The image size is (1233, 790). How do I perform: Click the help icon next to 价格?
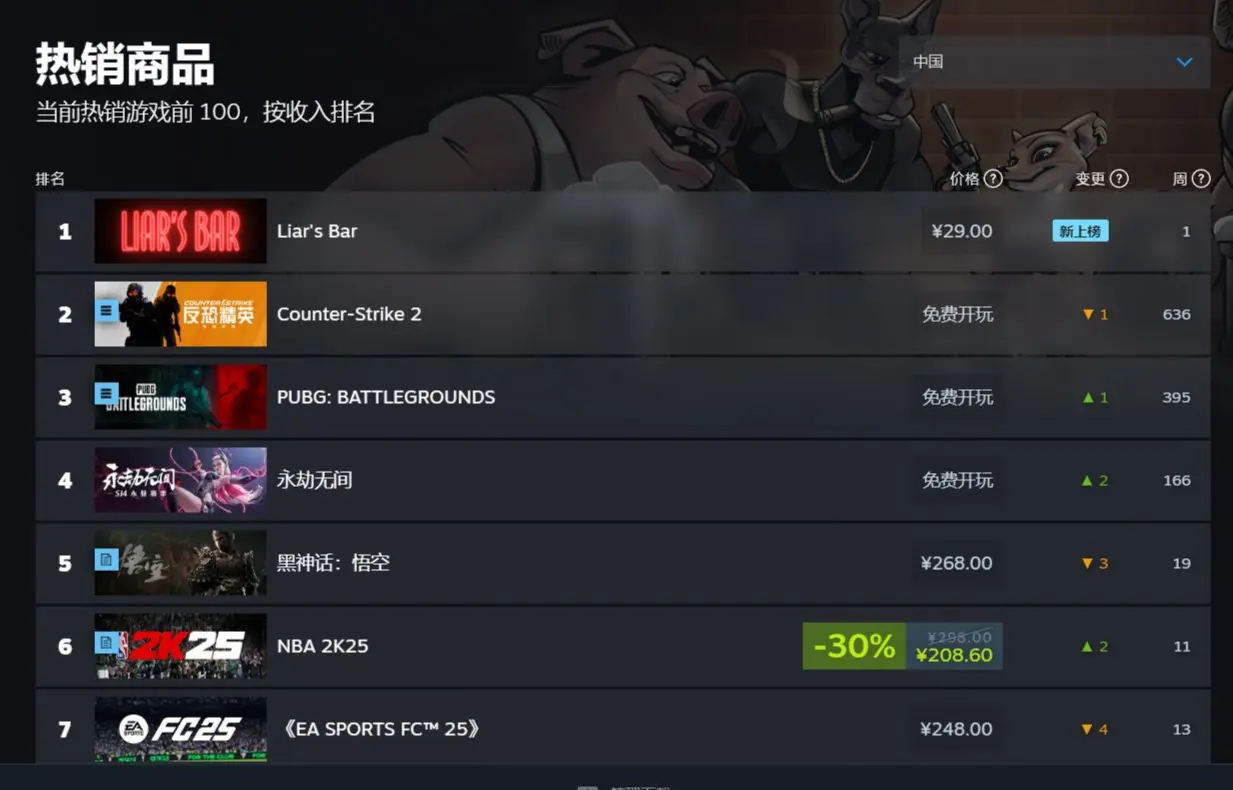[x=993, y=179]
